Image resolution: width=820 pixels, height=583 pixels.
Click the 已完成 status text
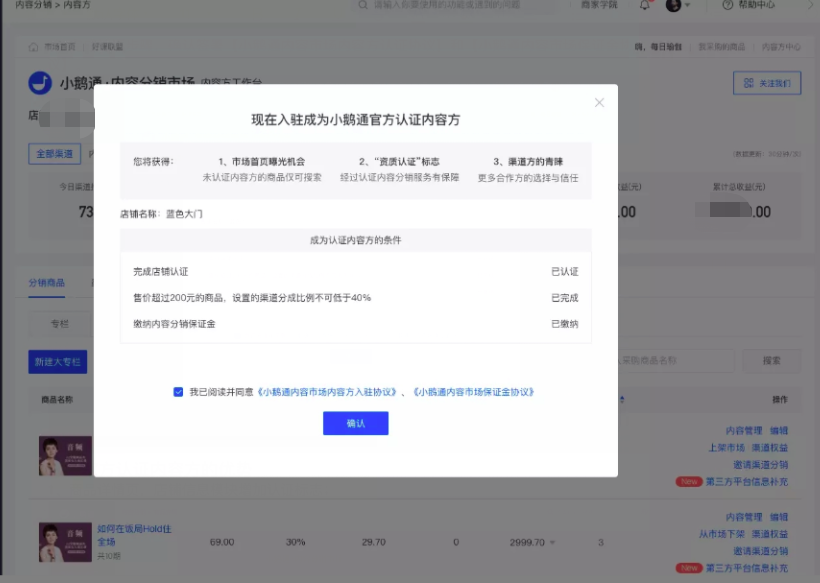click(565, 298)
